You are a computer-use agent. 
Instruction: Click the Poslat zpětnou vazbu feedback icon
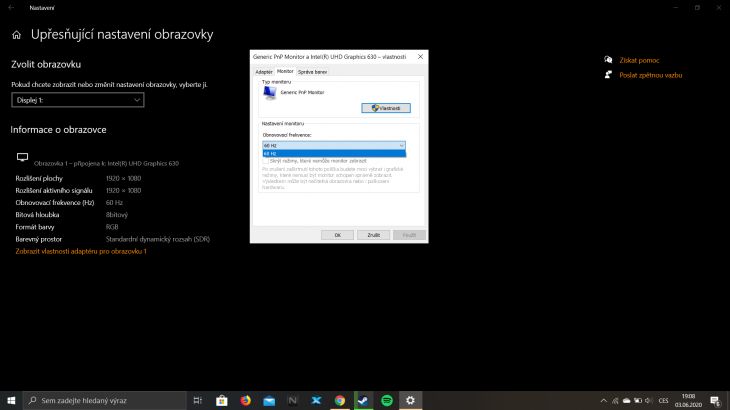[608, 74]
